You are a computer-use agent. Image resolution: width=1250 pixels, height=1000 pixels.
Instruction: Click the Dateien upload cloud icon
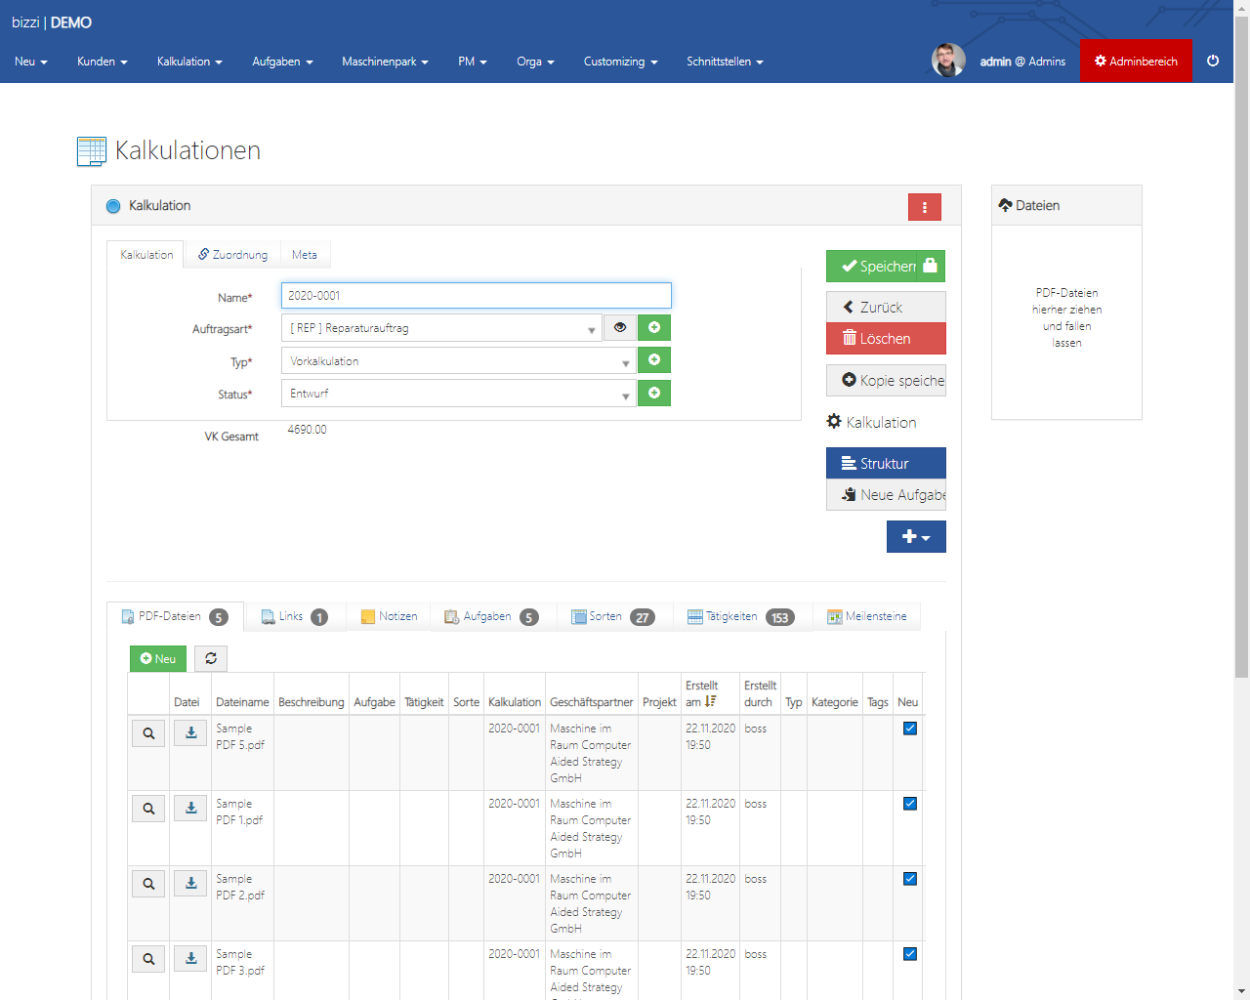[x=1005, y=205]
